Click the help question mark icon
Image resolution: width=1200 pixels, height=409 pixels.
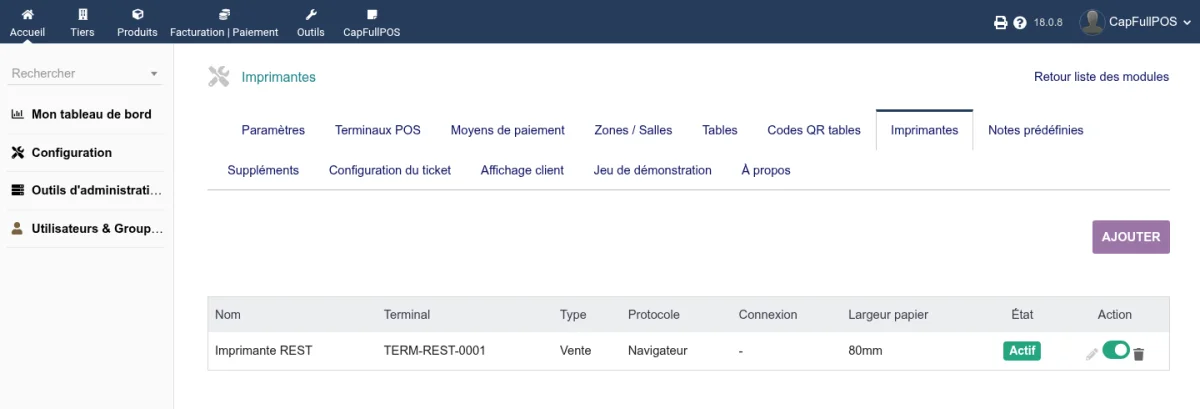coord(1020,23)
